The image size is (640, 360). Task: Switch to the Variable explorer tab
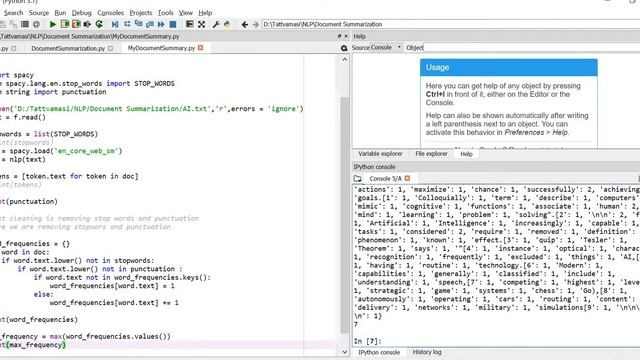click(380, 154)
